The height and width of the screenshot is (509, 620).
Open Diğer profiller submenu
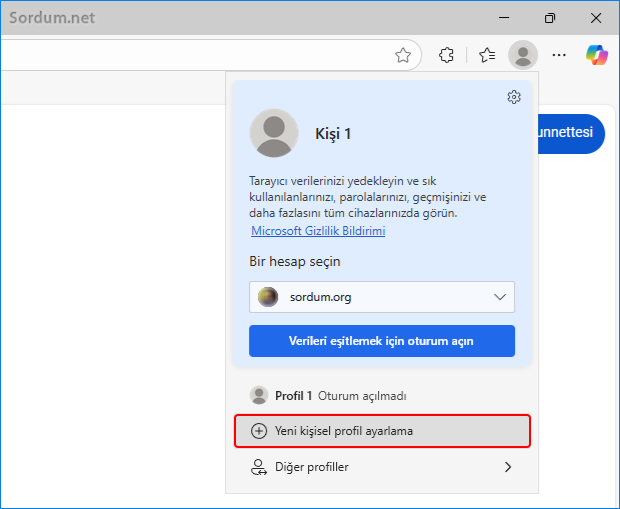point(382,467)
